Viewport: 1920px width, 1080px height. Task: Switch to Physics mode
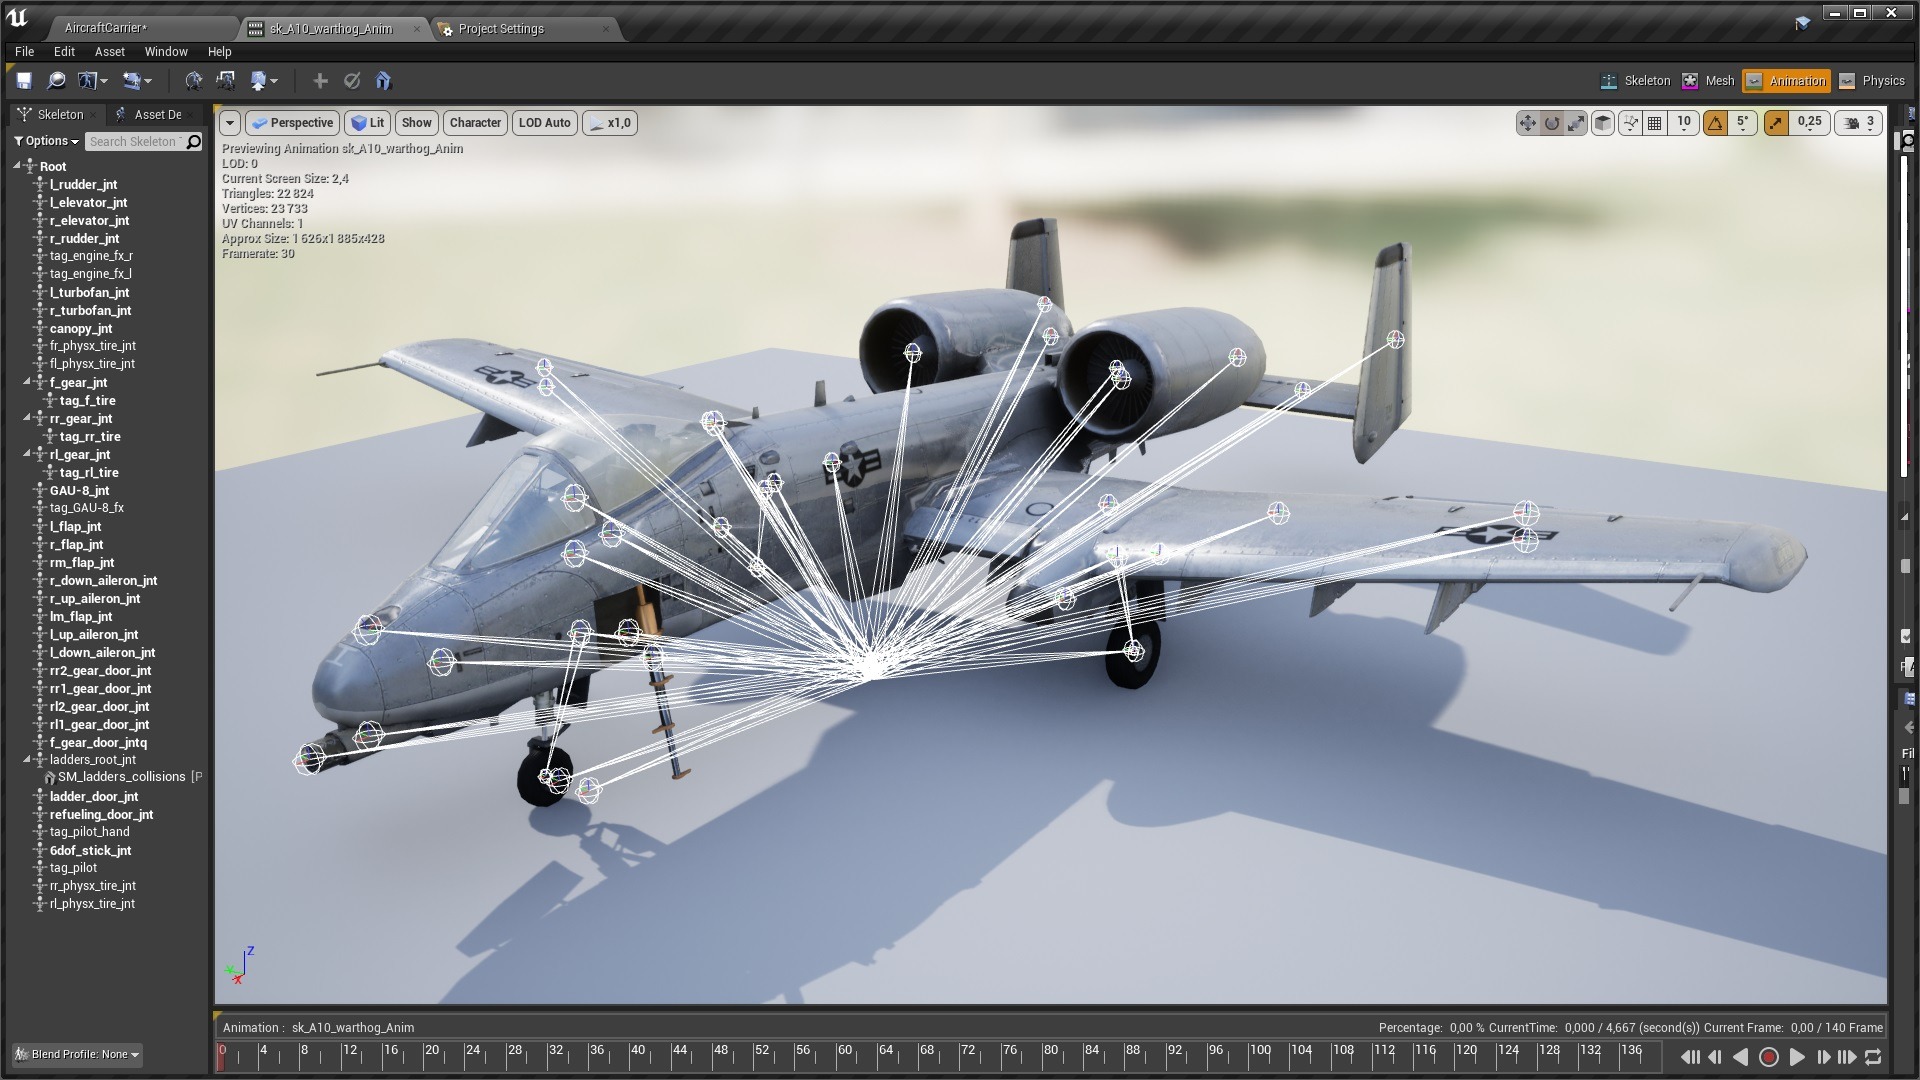point(1871,81)
